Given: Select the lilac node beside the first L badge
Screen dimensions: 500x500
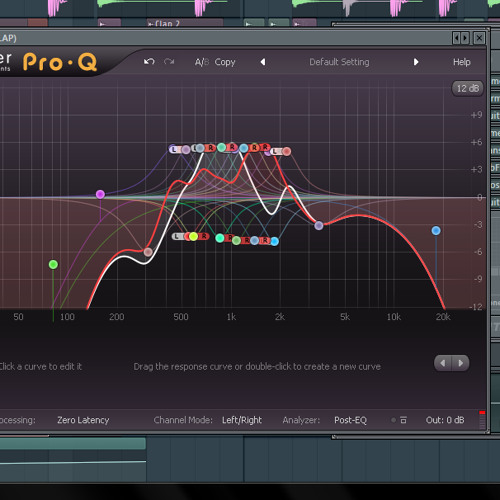Looking at the screenshot, I should point(186,150).
